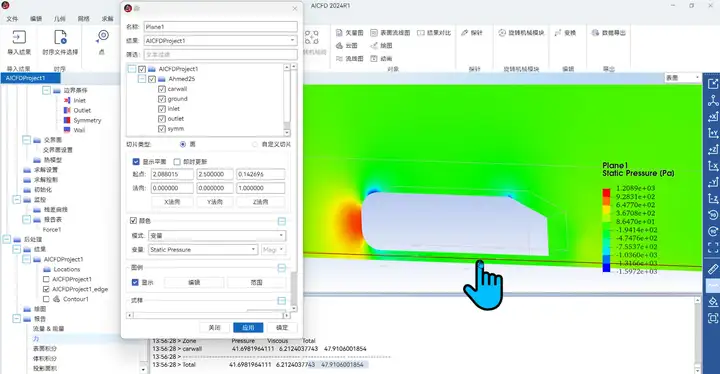Click the Import Results (导入结果) ribbon icon
Image resolution: width=720 pixels, height=374 pixels.
click(x=19, y=37)
